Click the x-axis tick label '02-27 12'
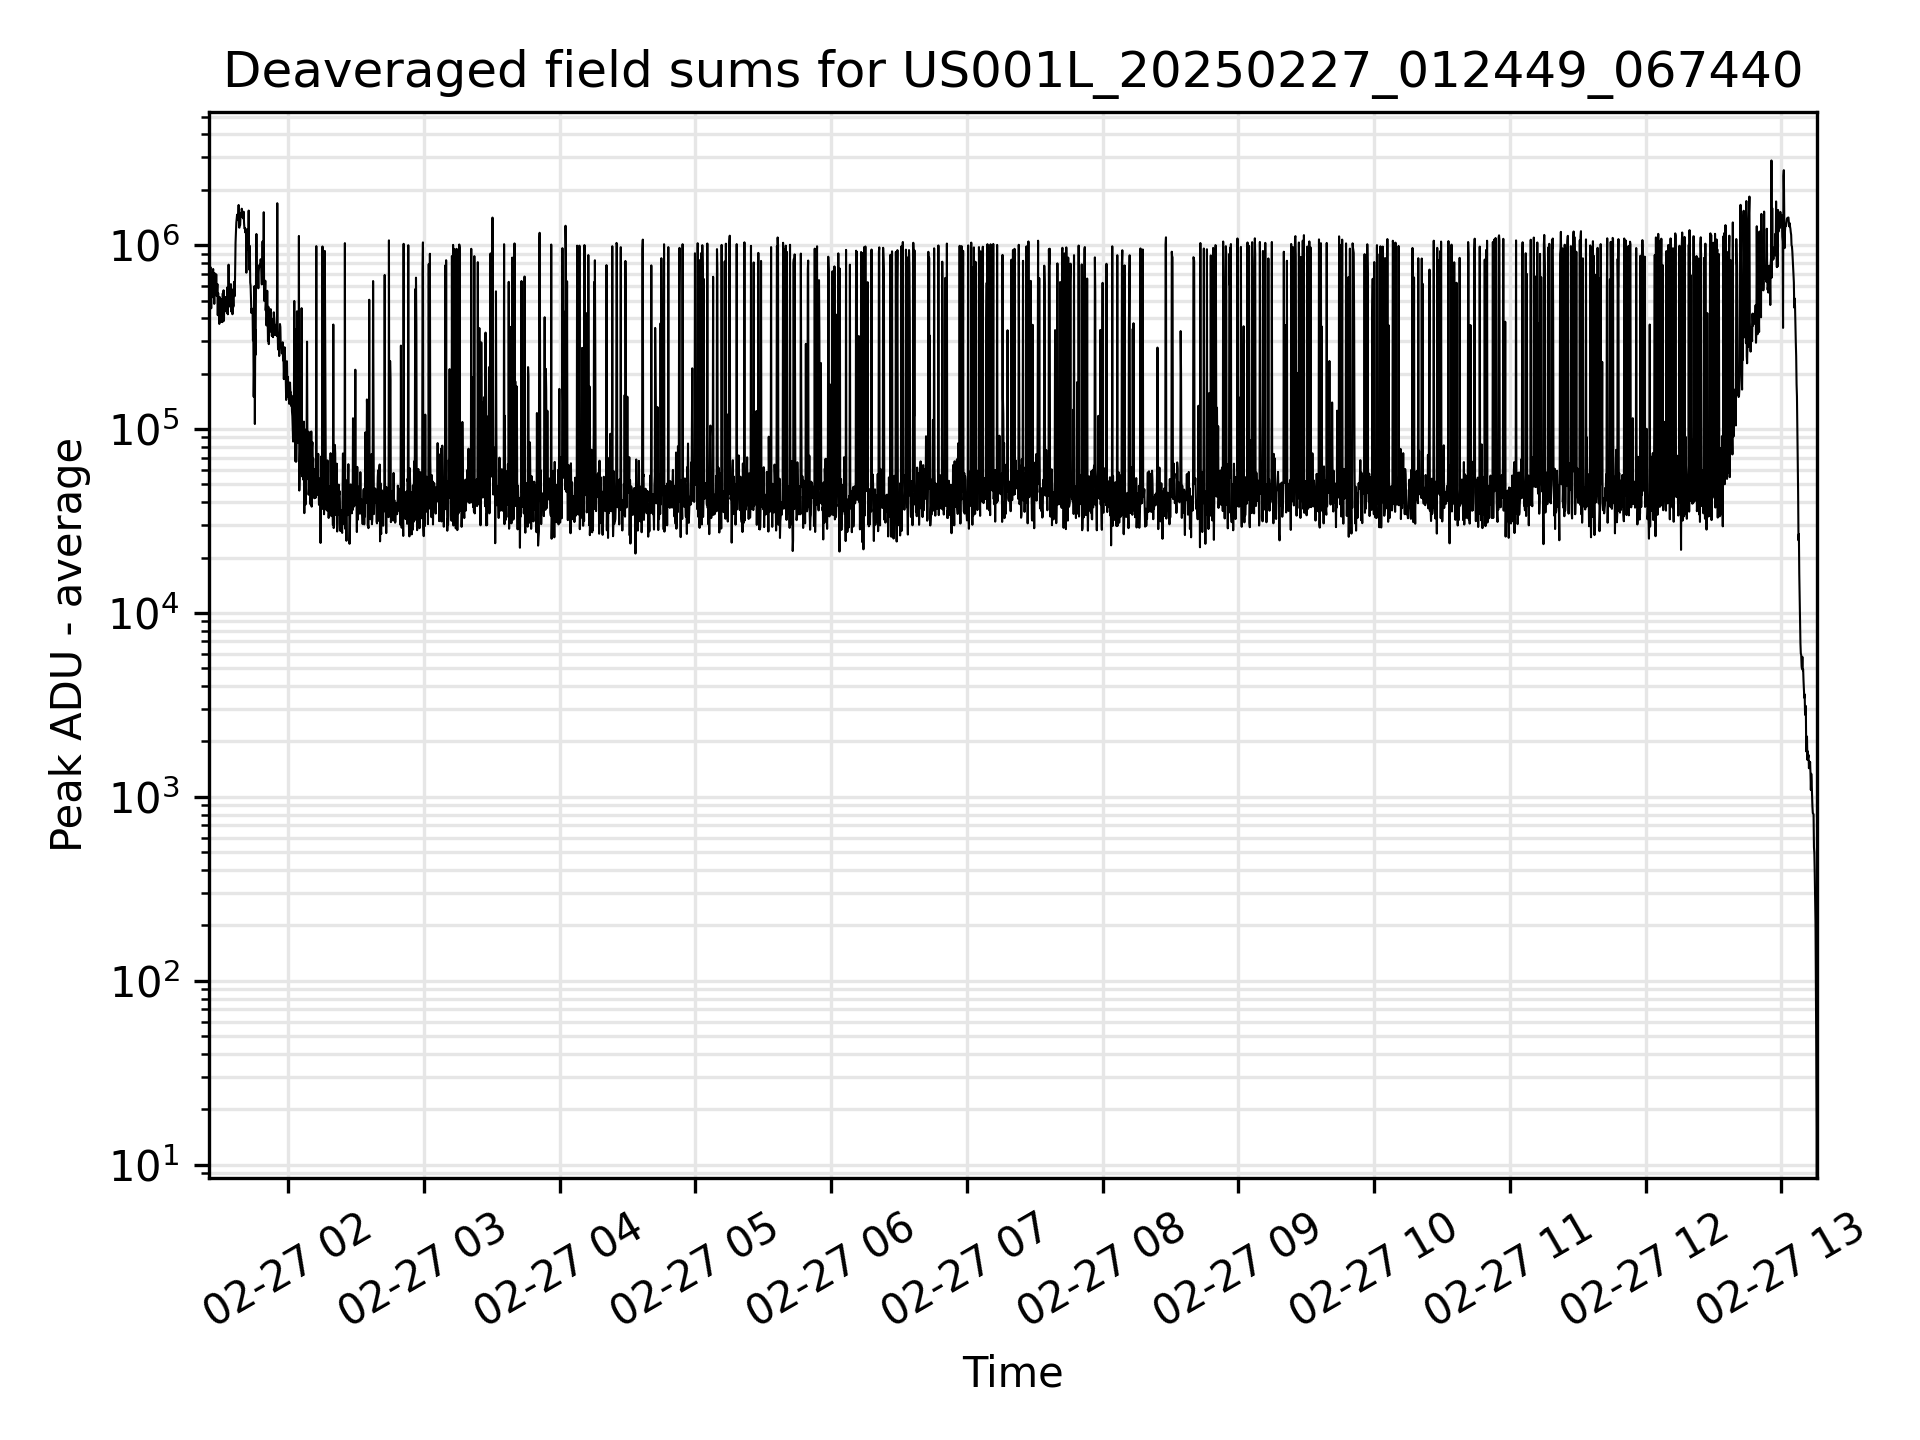 point(1646,1270)
